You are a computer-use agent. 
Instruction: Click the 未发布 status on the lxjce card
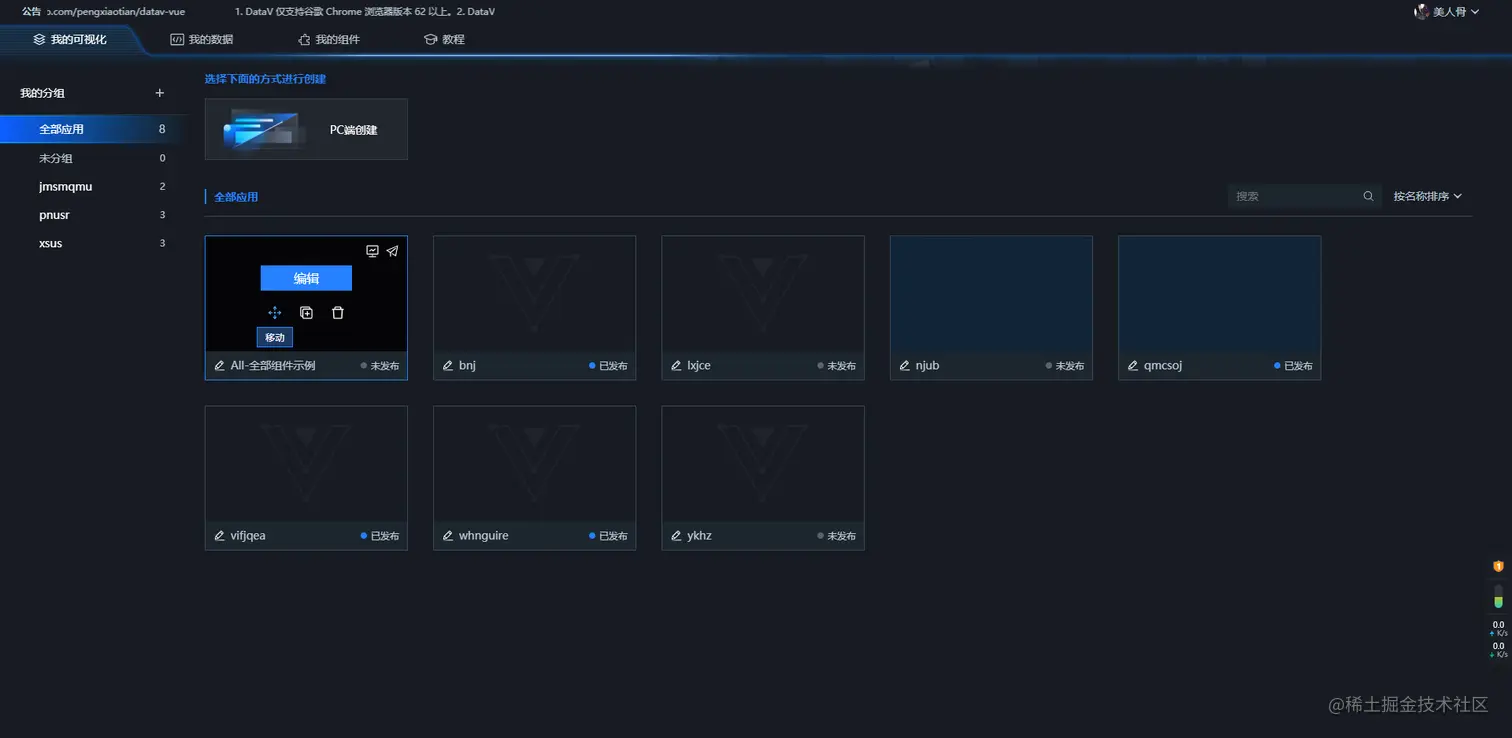pyautogui.click(x=837, y=366)
